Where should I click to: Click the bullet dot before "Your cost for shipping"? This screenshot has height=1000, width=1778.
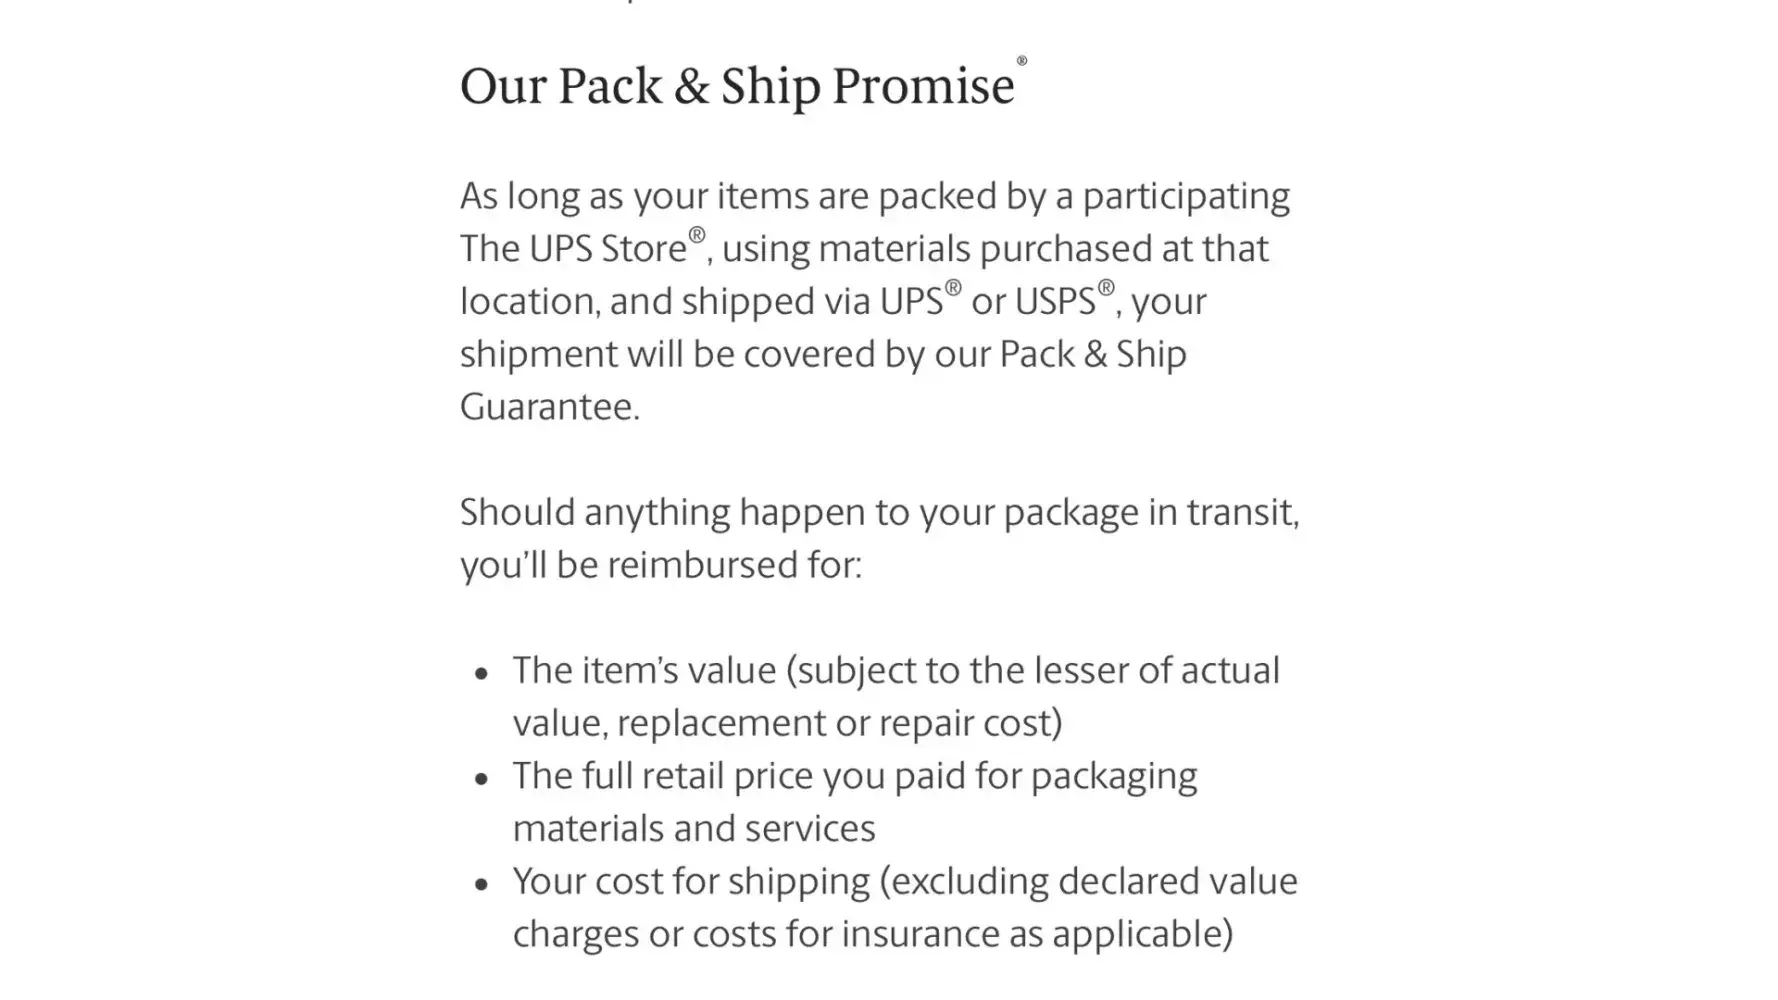coord(482,884)
